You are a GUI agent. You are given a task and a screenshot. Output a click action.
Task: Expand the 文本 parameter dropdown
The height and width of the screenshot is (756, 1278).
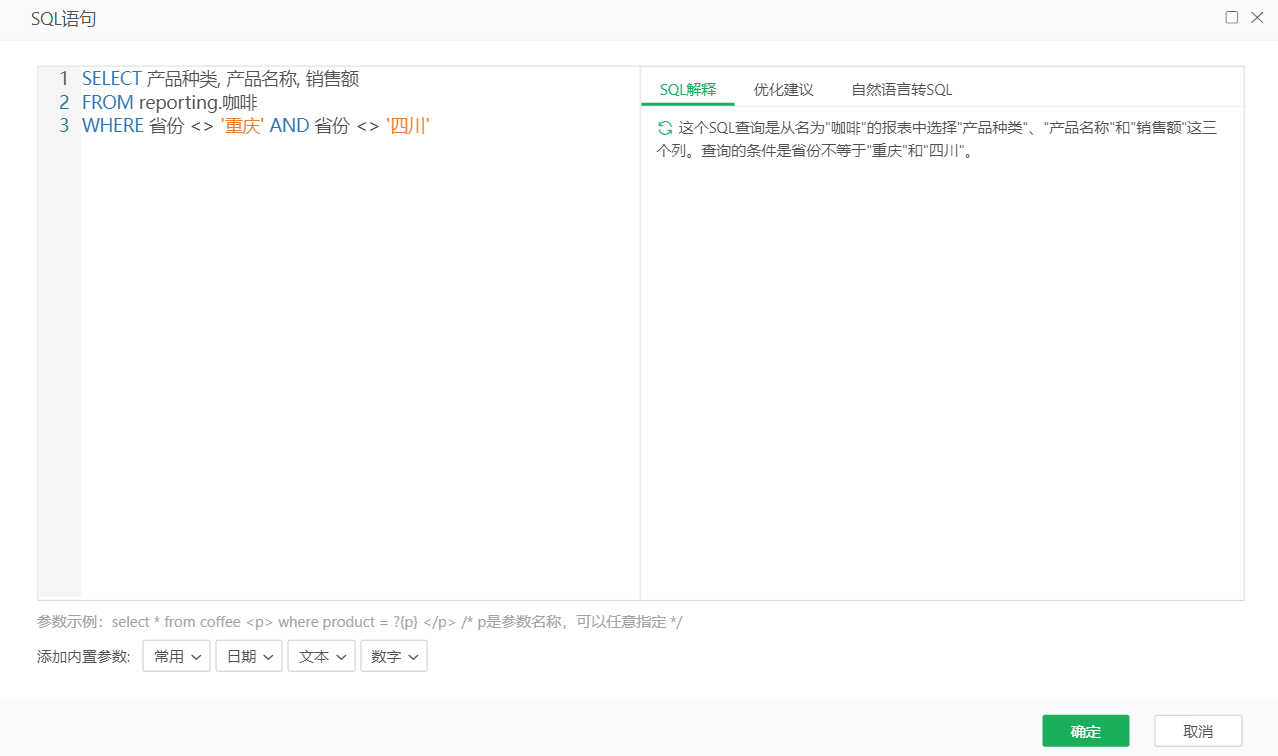322,656
